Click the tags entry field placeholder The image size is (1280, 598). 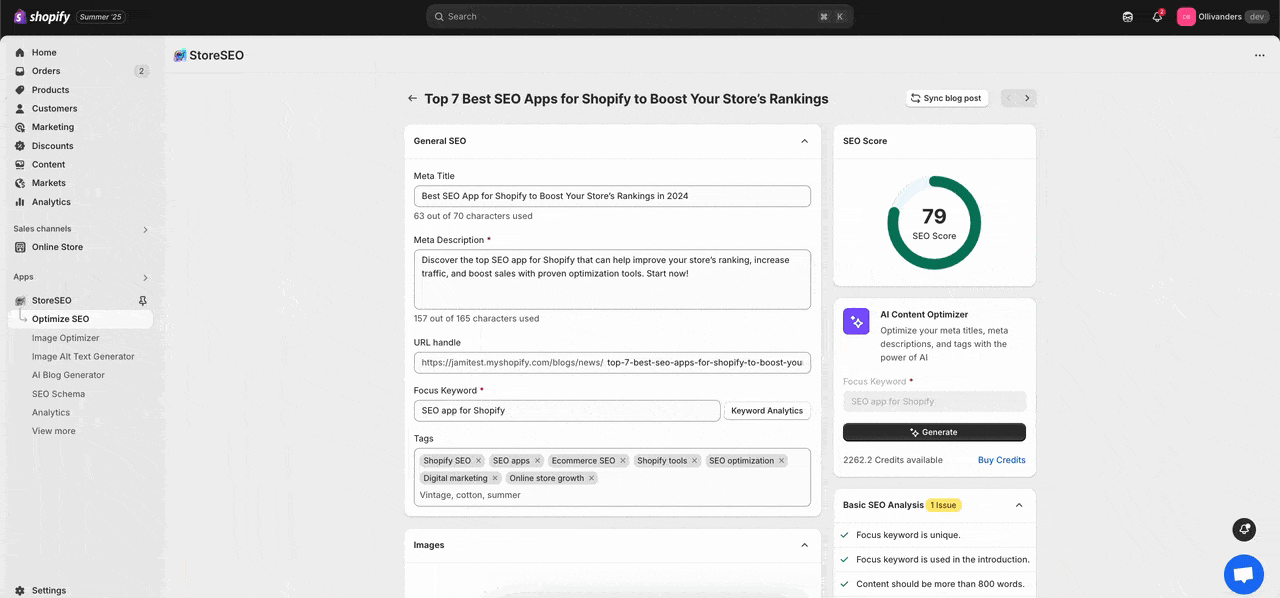click(470, 495)
